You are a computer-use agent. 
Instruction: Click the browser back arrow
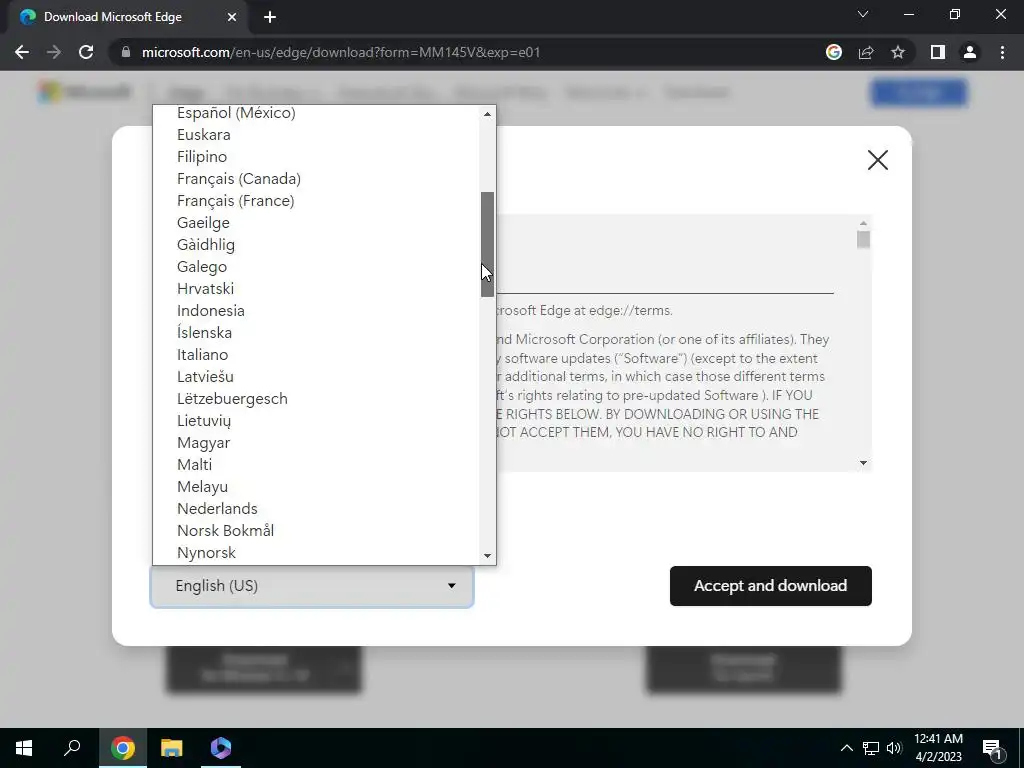click(x=22, y=52)
